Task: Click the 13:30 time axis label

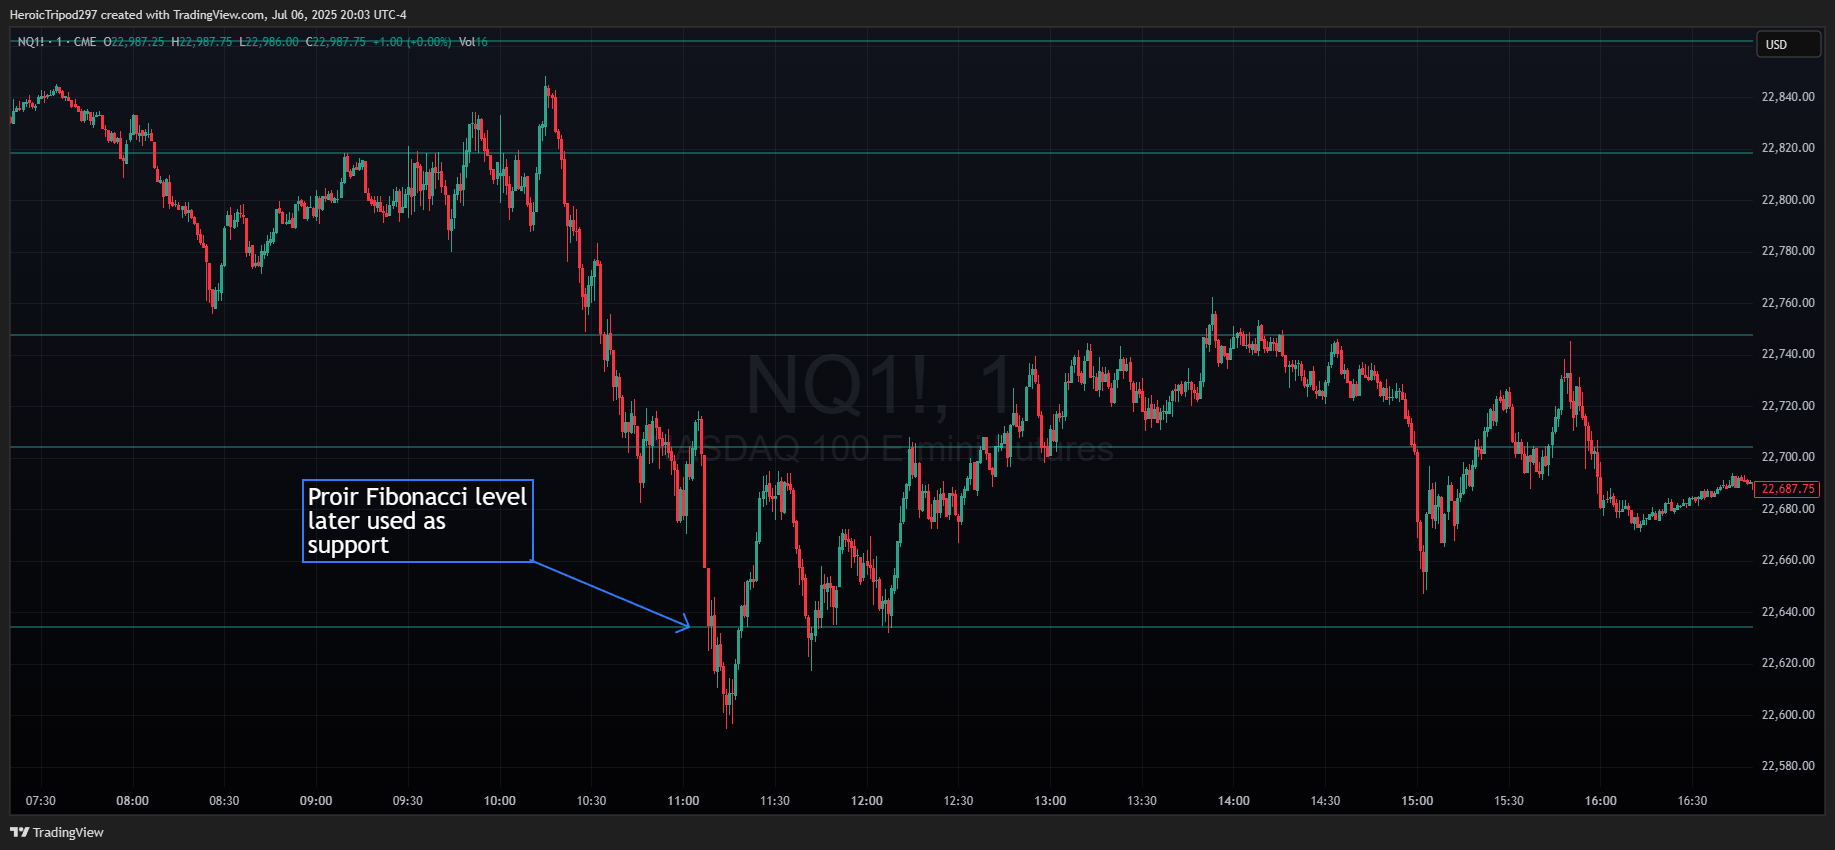Action: click(x=1142, y=801)
